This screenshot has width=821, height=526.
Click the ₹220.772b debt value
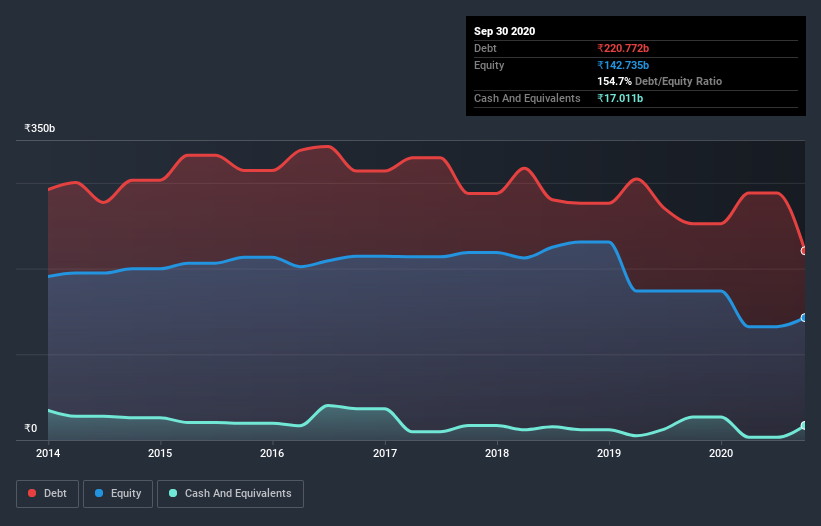pyautogui.click(x=623, y=49)
